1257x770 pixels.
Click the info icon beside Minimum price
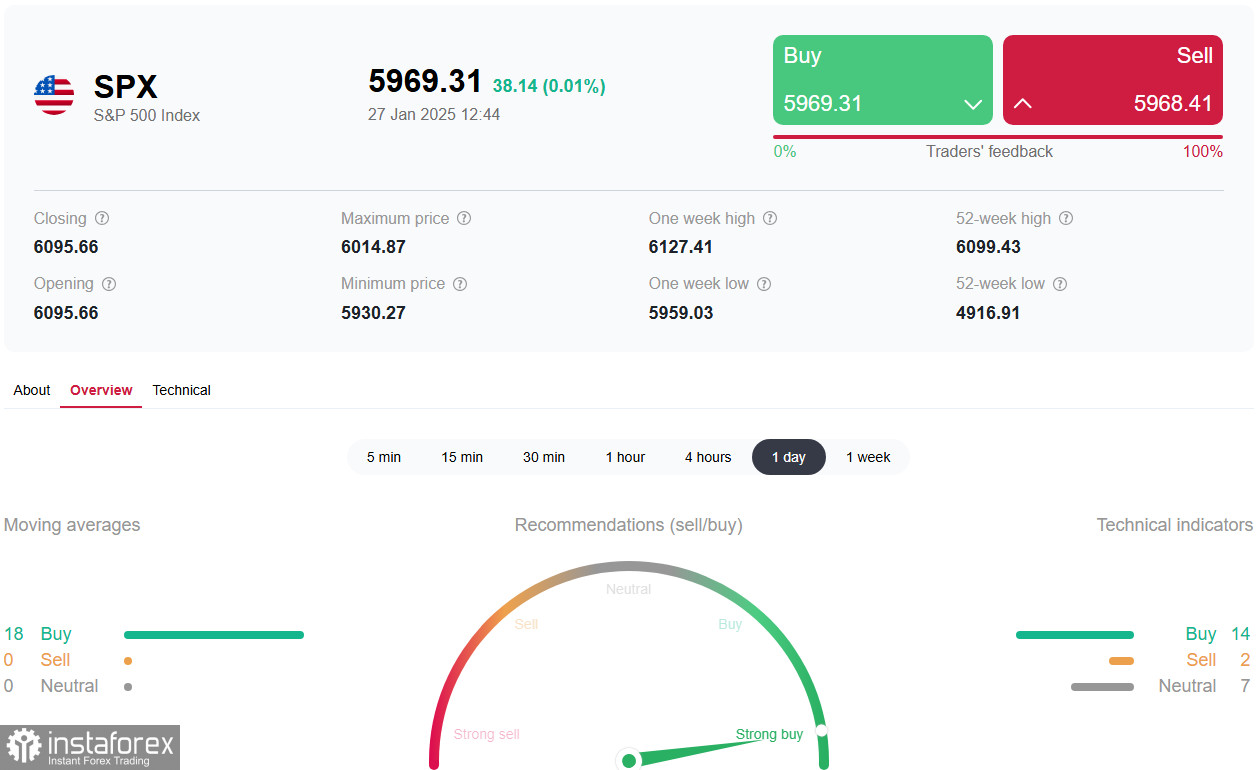(460, 284)
